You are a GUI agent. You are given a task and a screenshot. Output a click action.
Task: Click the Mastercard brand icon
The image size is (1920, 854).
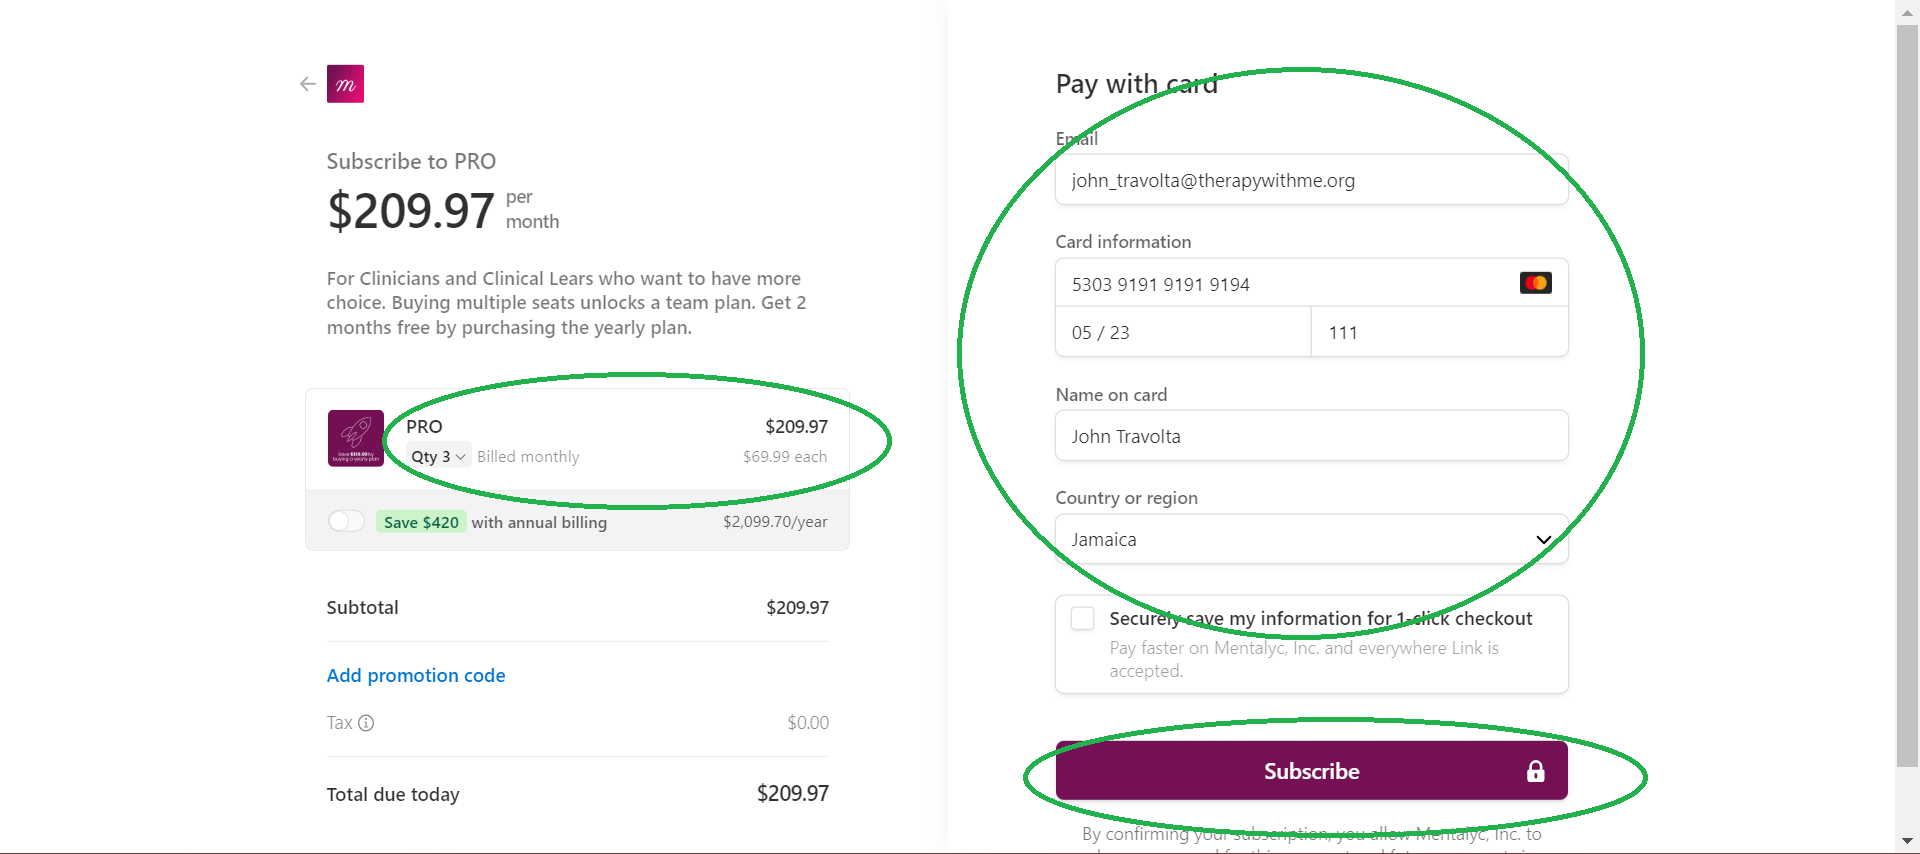tap(1535, 283)
